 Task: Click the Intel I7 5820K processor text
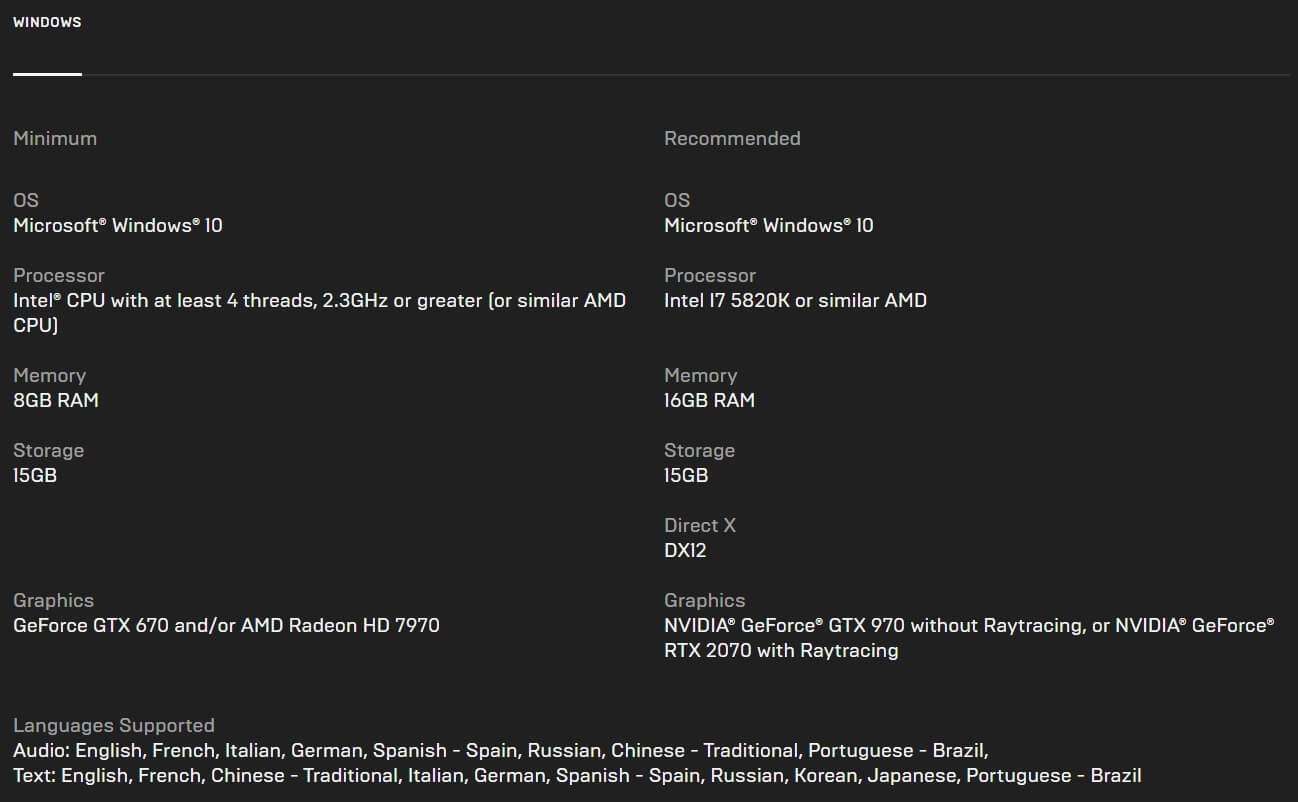tap(795, 300)
